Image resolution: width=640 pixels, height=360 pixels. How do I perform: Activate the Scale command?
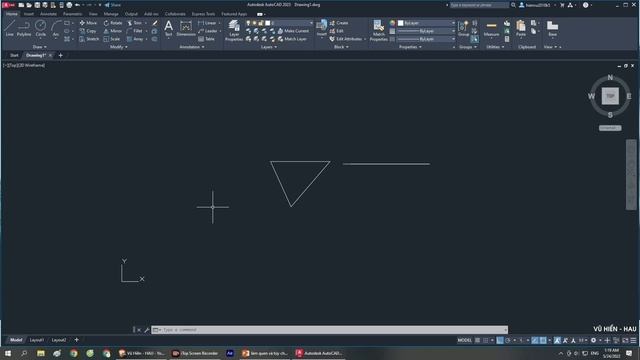tap(112, 39)
